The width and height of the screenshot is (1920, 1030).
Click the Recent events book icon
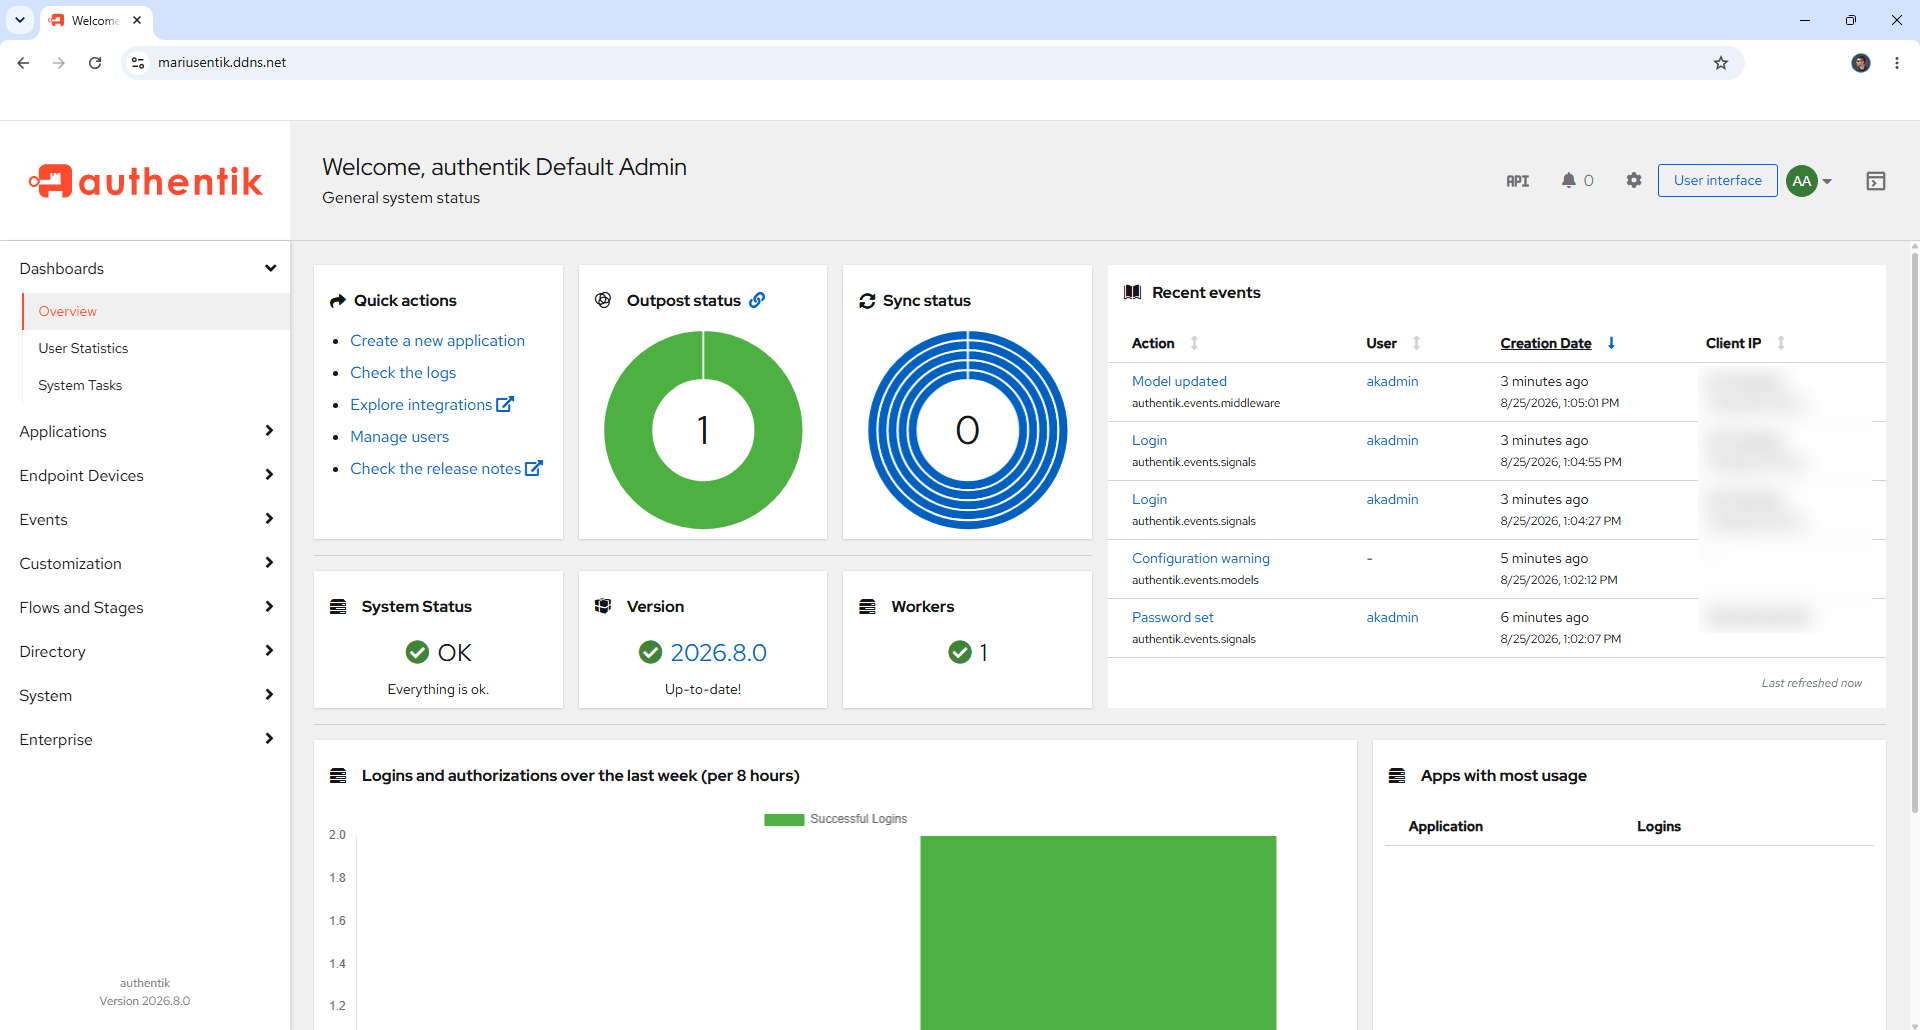pos(1133,292)
